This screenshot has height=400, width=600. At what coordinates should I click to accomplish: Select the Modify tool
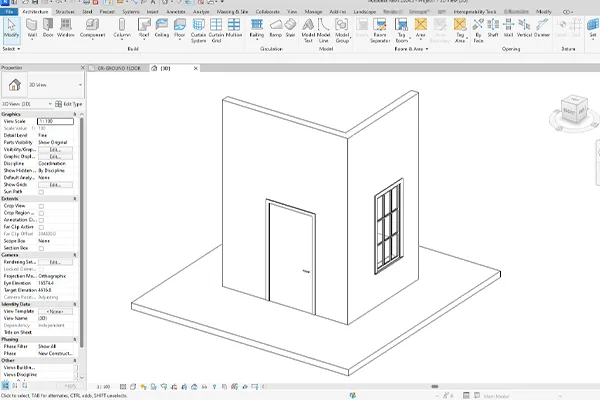click(11, 29)
